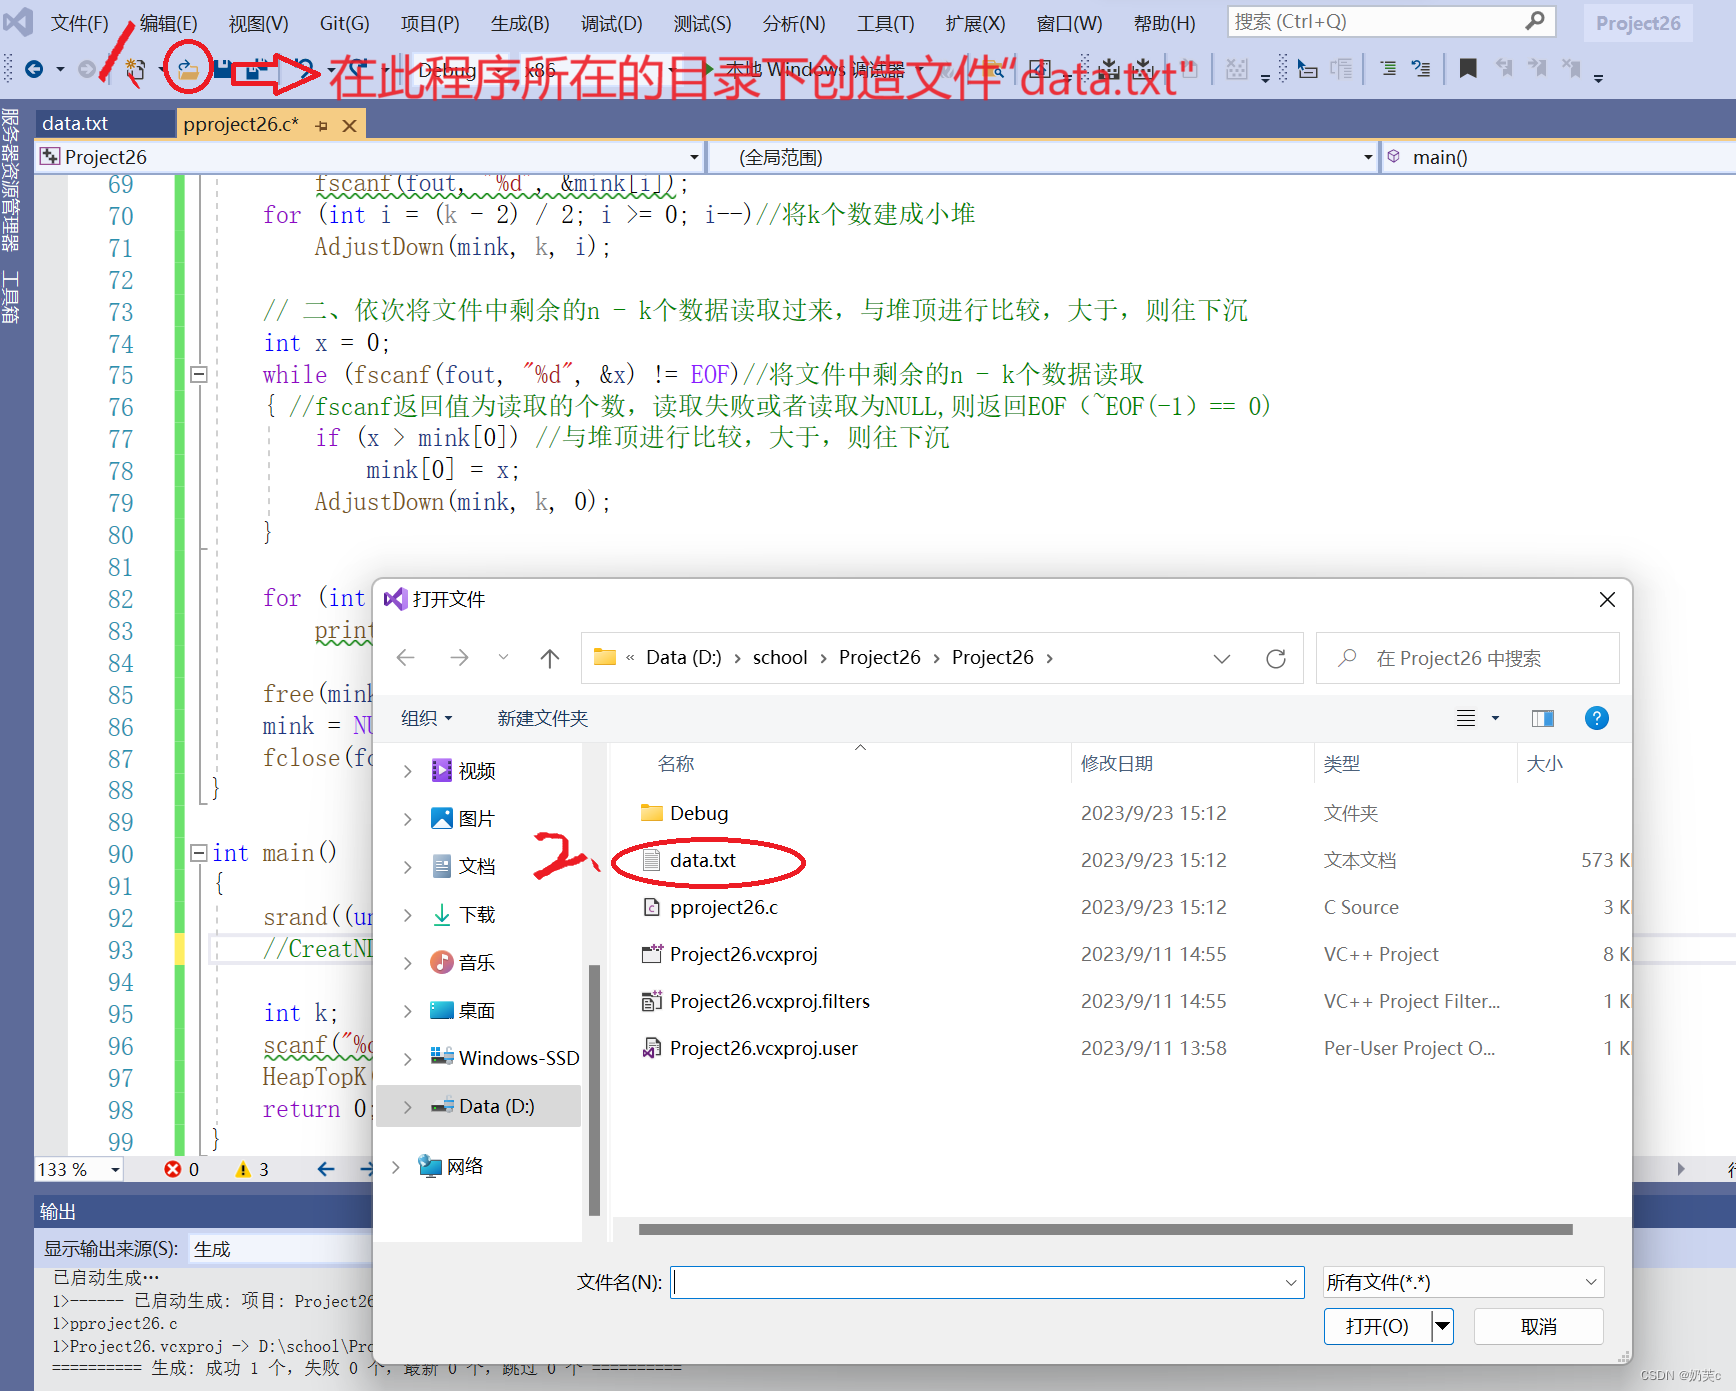This screenshot has width=1736, height=1391.
Task: Open the recent locations dropdown in dialog
Action: [x=503, y=657]
